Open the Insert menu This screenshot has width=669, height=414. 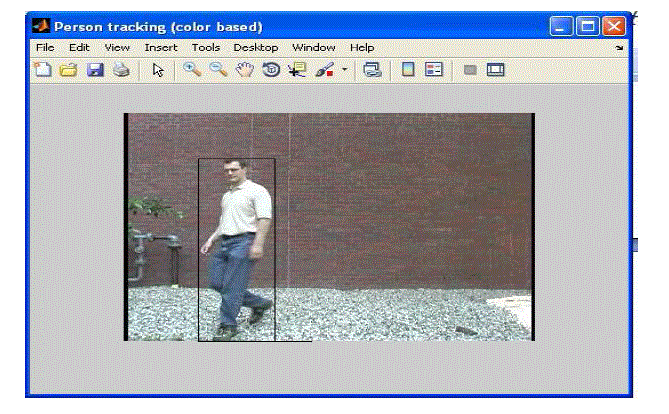point(160,47)
